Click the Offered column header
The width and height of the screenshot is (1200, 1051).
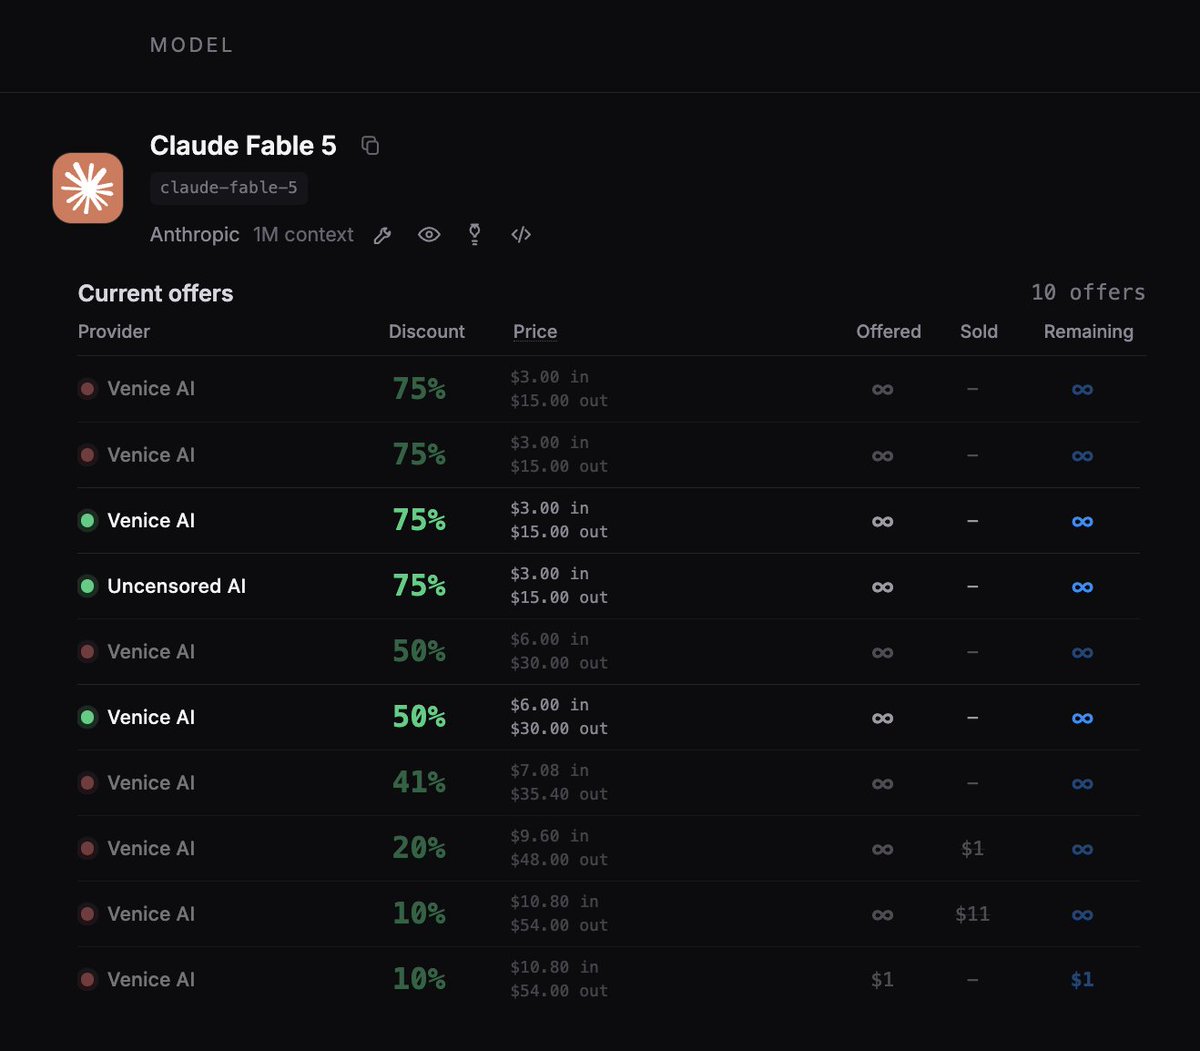click(x=889, y=332)
